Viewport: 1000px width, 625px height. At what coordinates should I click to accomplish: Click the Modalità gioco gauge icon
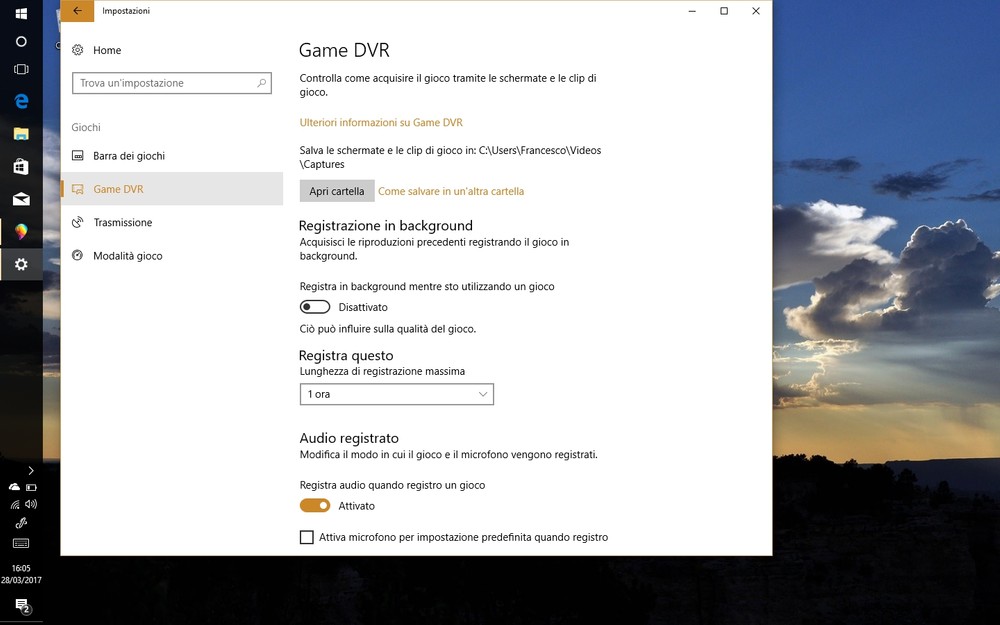point(78,255)
